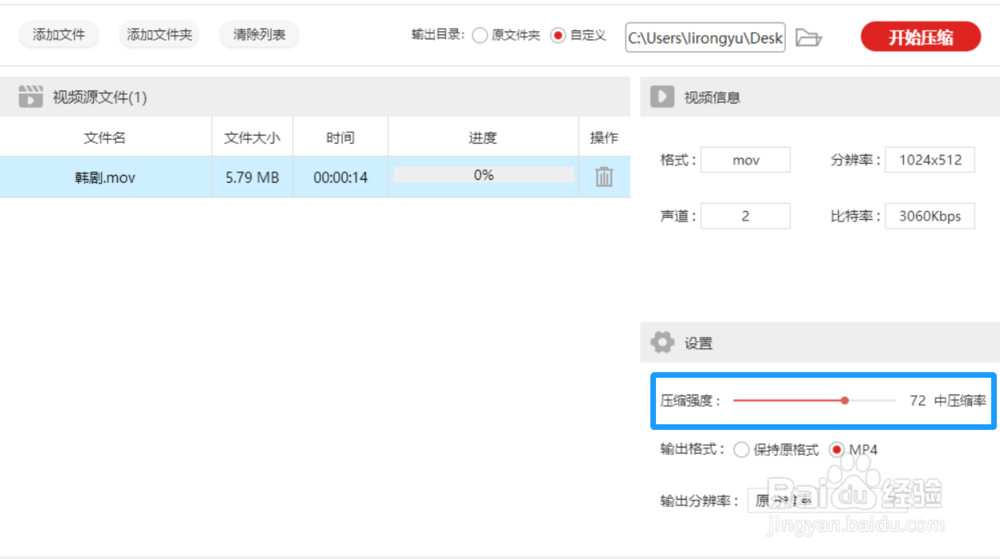The width and height of the screenshot is (1000, 559).
Task: Click the video info play icon
Action: pos(662,97)
